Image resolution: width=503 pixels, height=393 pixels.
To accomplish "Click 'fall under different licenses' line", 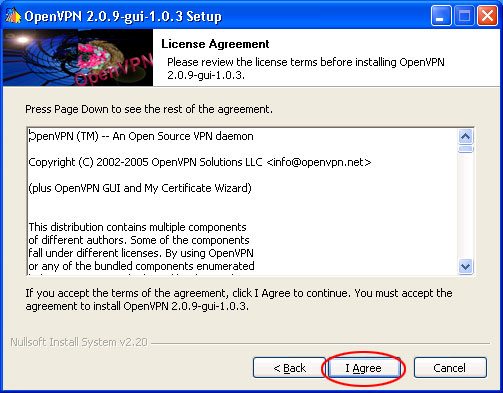I will 141,253.
